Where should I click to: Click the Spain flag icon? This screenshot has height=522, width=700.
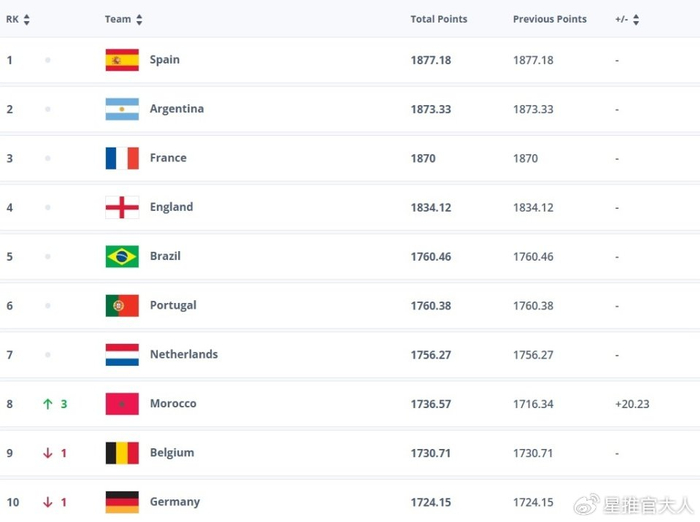(122, 60)
